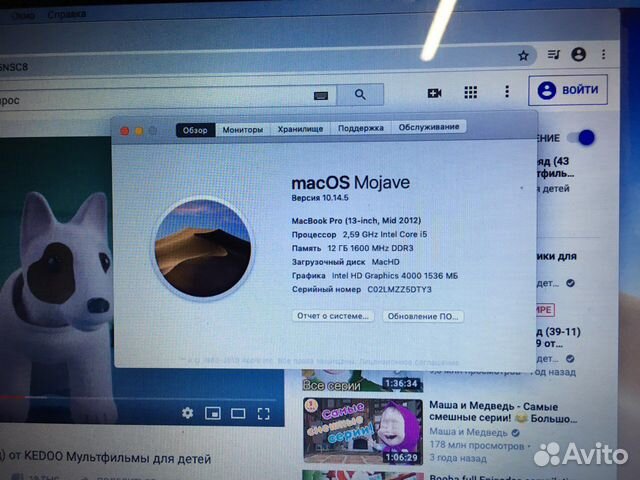Open video player settings gear
Image resolution: width=640 pixels, height=480 pixels.
[x=187, y=413]
